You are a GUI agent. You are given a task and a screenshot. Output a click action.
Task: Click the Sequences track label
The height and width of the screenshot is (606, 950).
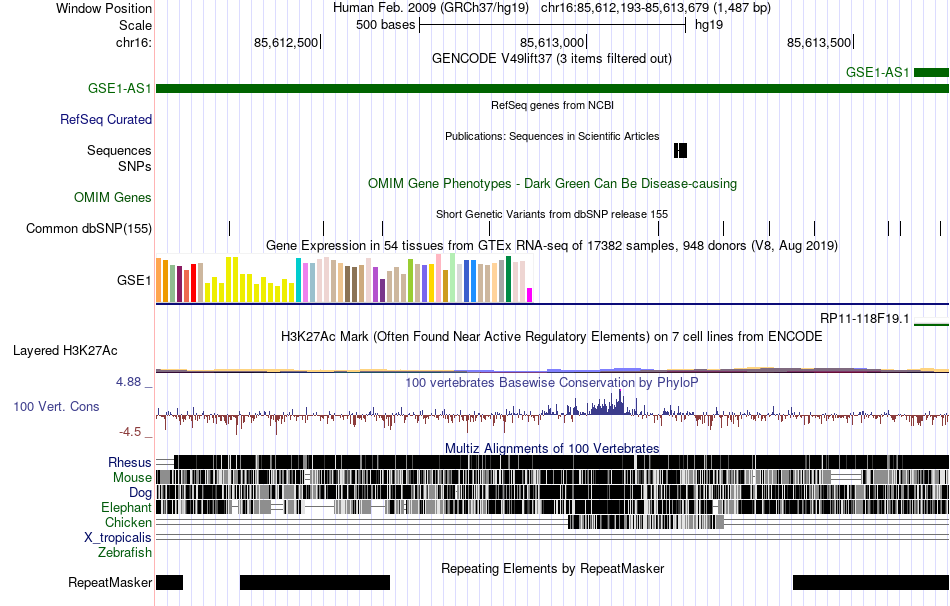pyautogui.click(x=119, y=150)
